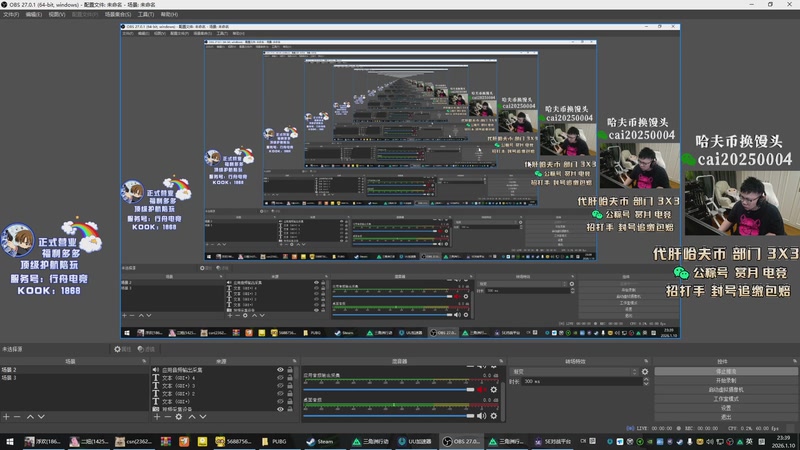Click the 退出 exit button in controls
The height and width of the screenshot is (450, 800).
pos(726,417)
